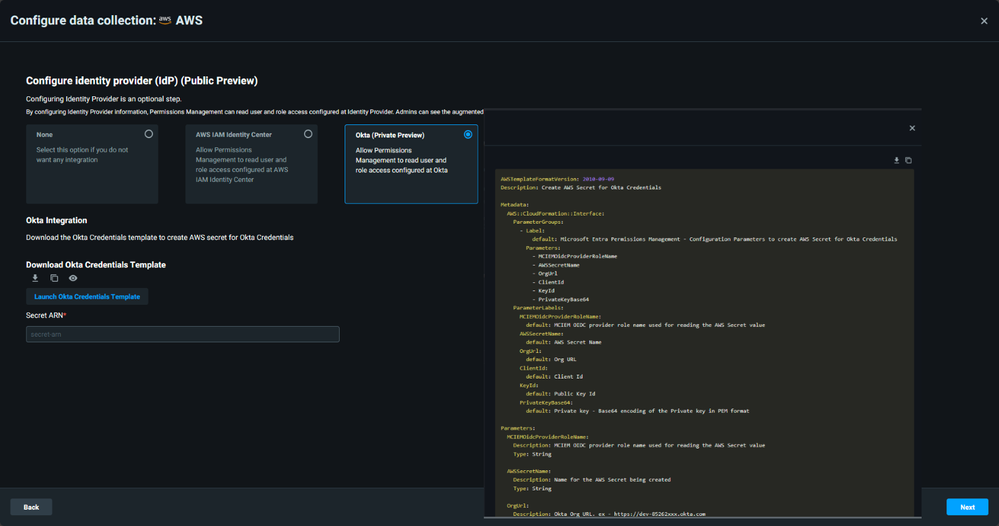Close the Configure data collection dialog

[984, 21]
